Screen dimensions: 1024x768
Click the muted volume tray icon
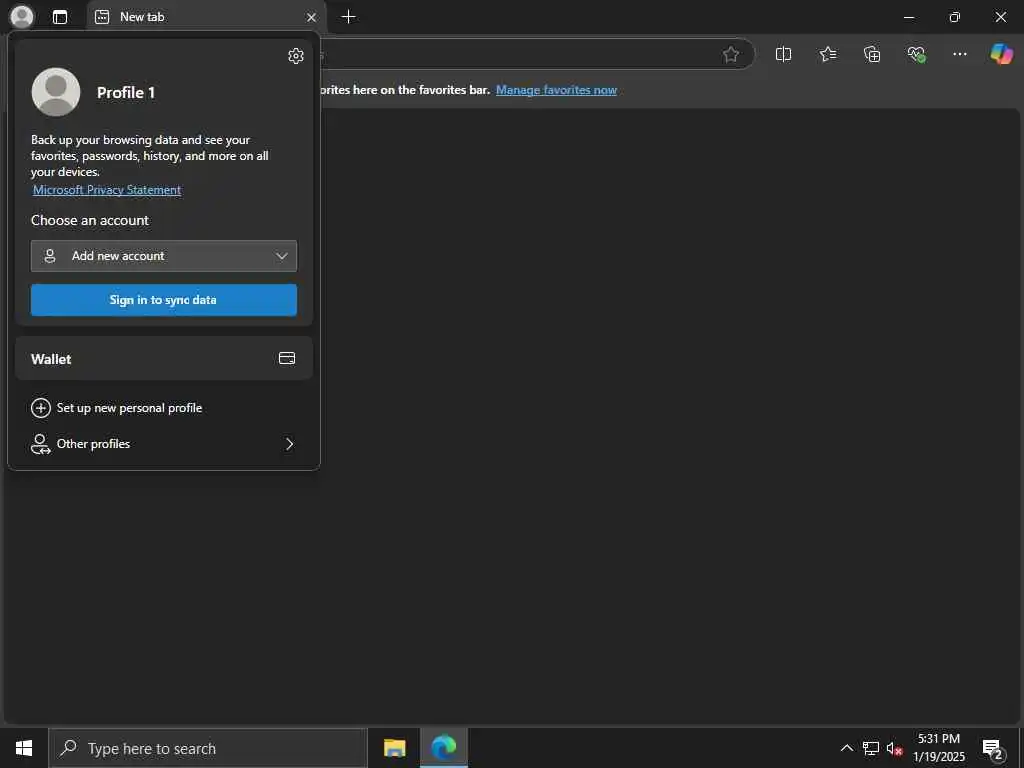(x=895, y=748)
